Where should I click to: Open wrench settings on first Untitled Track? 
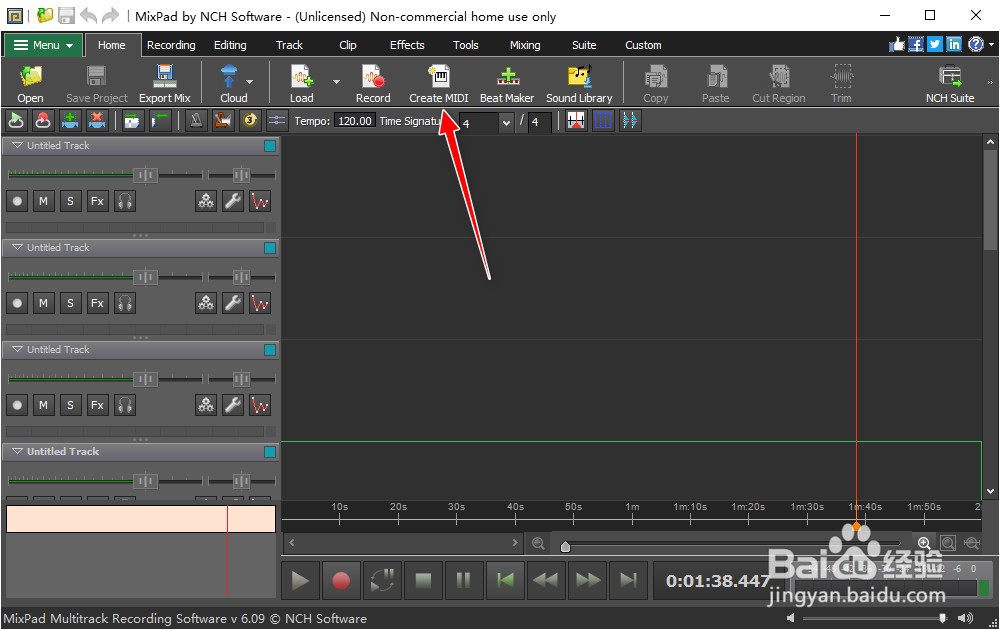[233, 201]
